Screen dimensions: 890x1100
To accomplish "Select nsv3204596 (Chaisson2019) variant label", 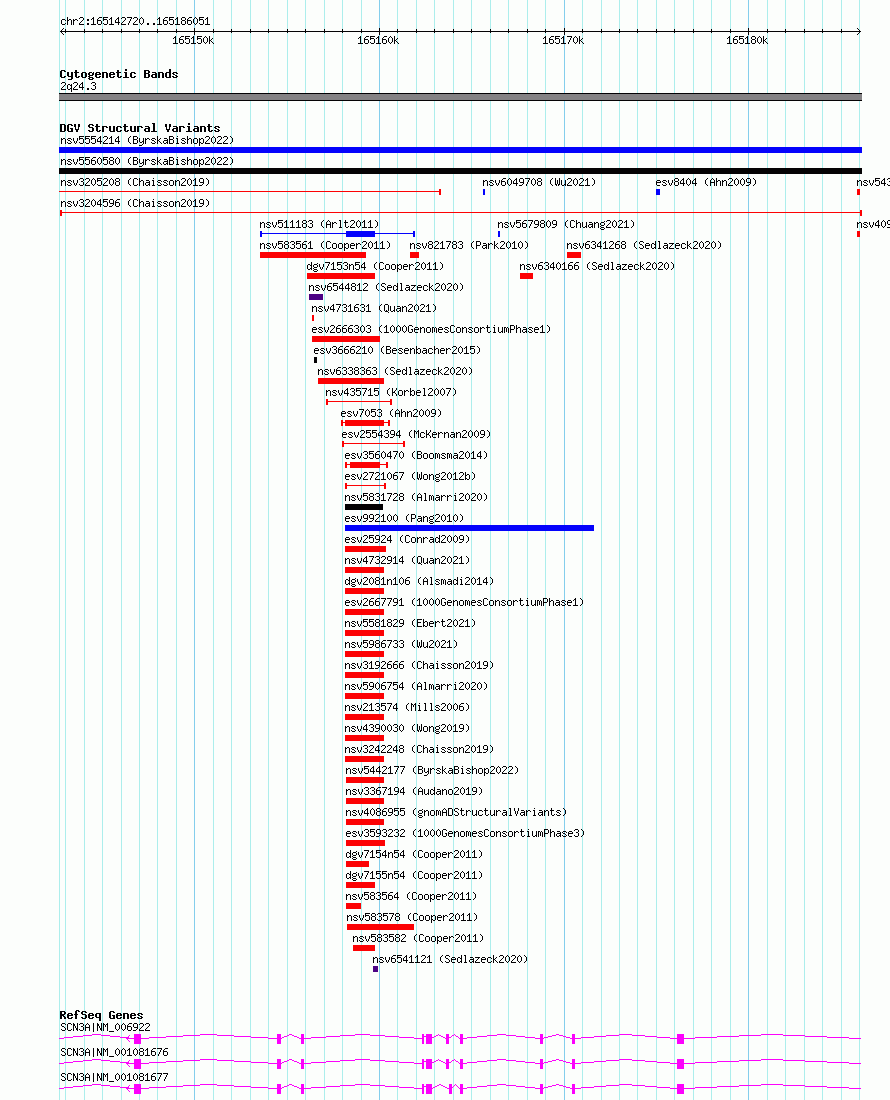I will (135, 203).
